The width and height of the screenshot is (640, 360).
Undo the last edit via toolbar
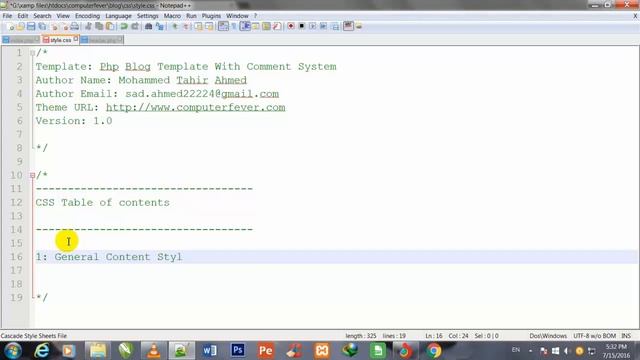(124, 26)
